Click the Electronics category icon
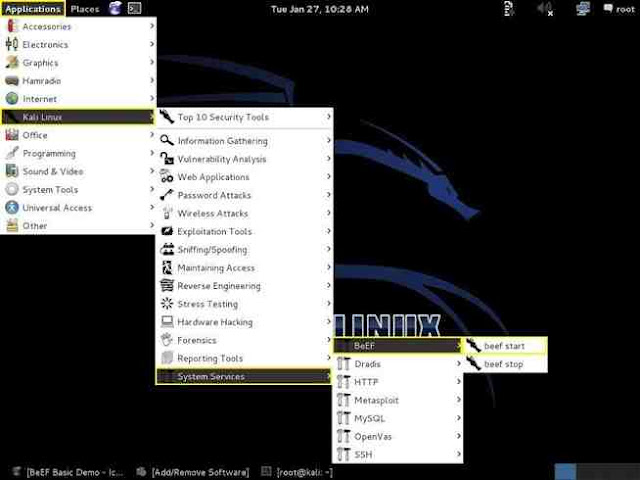The width and height of the screenshot is (640, 480). click(12, 44)
